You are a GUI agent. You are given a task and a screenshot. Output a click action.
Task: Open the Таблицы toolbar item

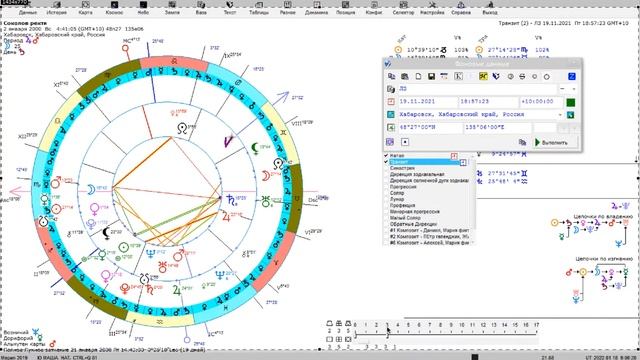(259, 8)
